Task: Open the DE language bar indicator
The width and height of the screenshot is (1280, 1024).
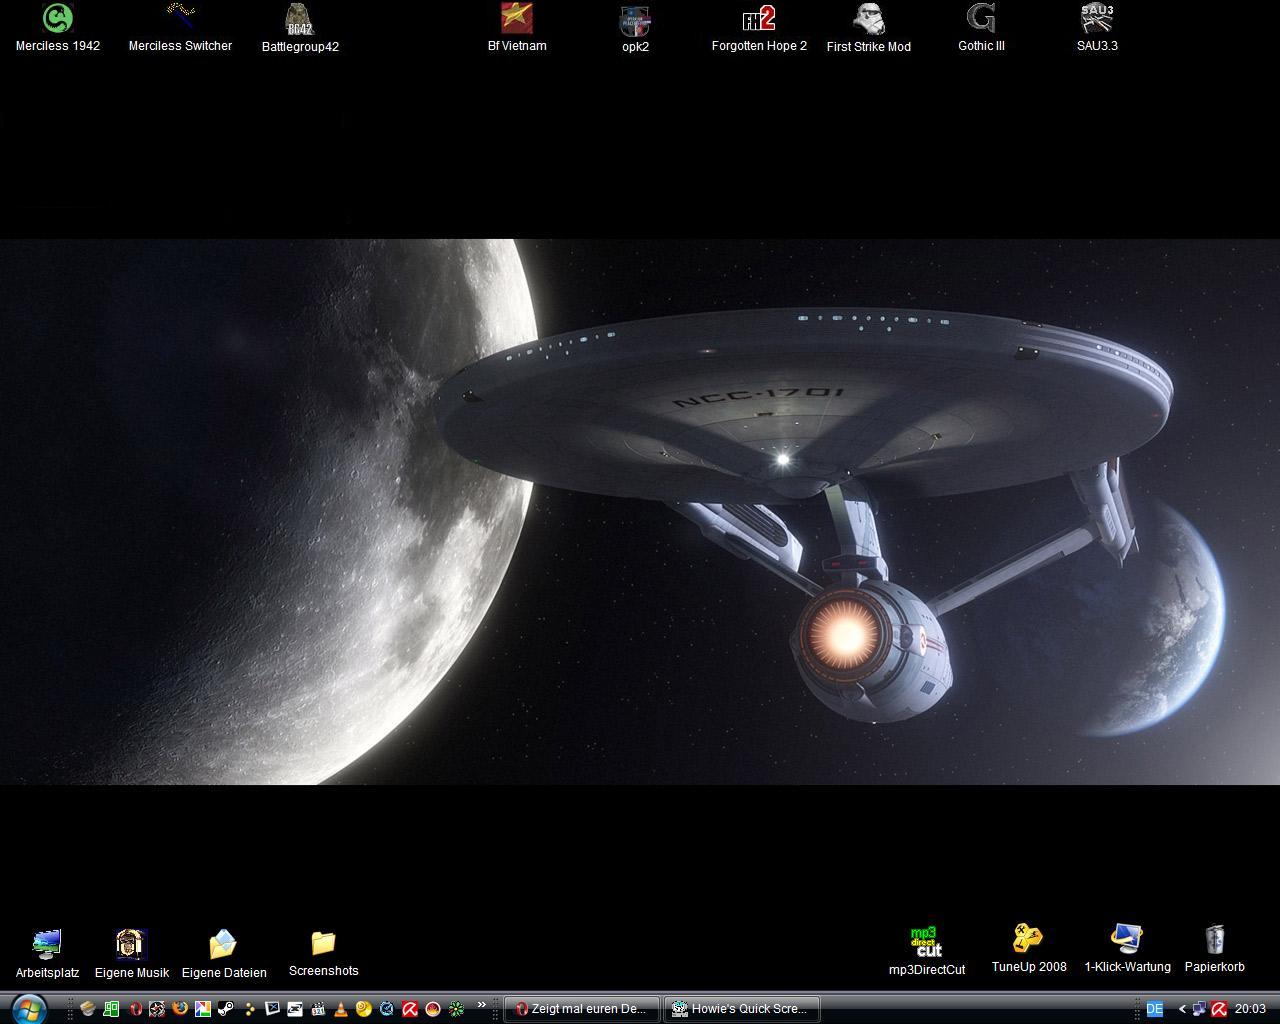Action: coord(1154,1009)
